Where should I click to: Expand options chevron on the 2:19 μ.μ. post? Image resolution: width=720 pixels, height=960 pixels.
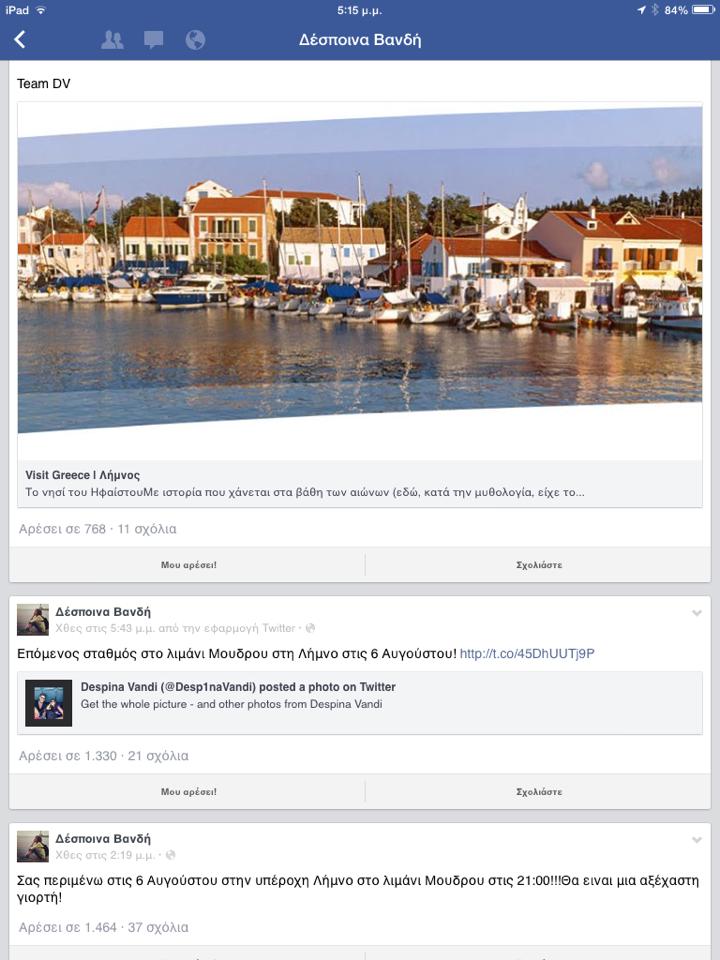point(697,840)
